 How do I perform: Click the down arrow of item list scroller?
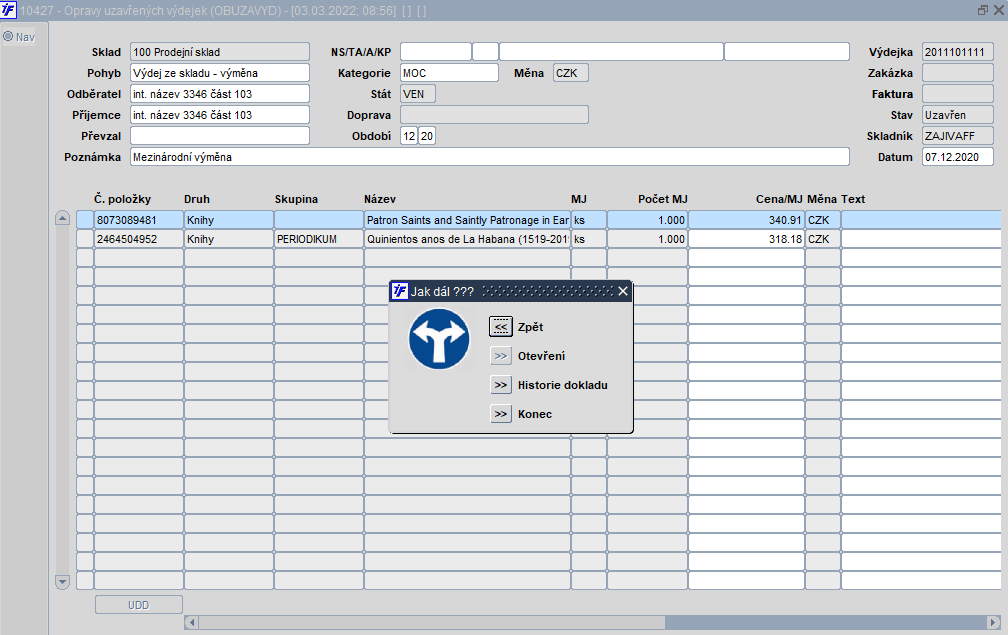click(62, 582)
